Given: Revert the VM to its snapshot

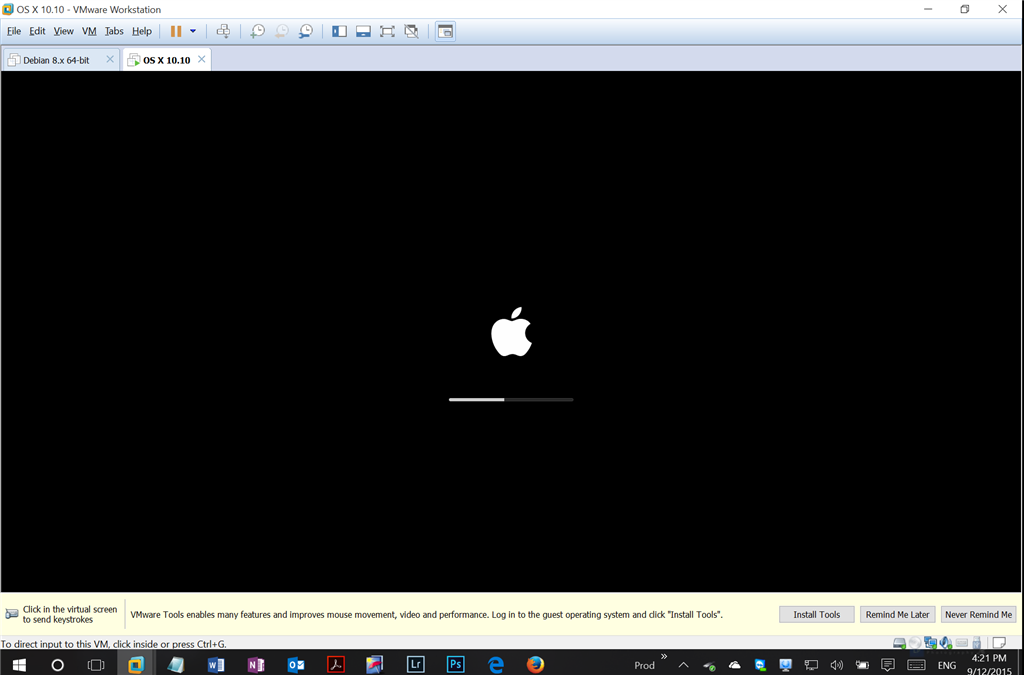Looking at the screenshot, I should [281, 31].
